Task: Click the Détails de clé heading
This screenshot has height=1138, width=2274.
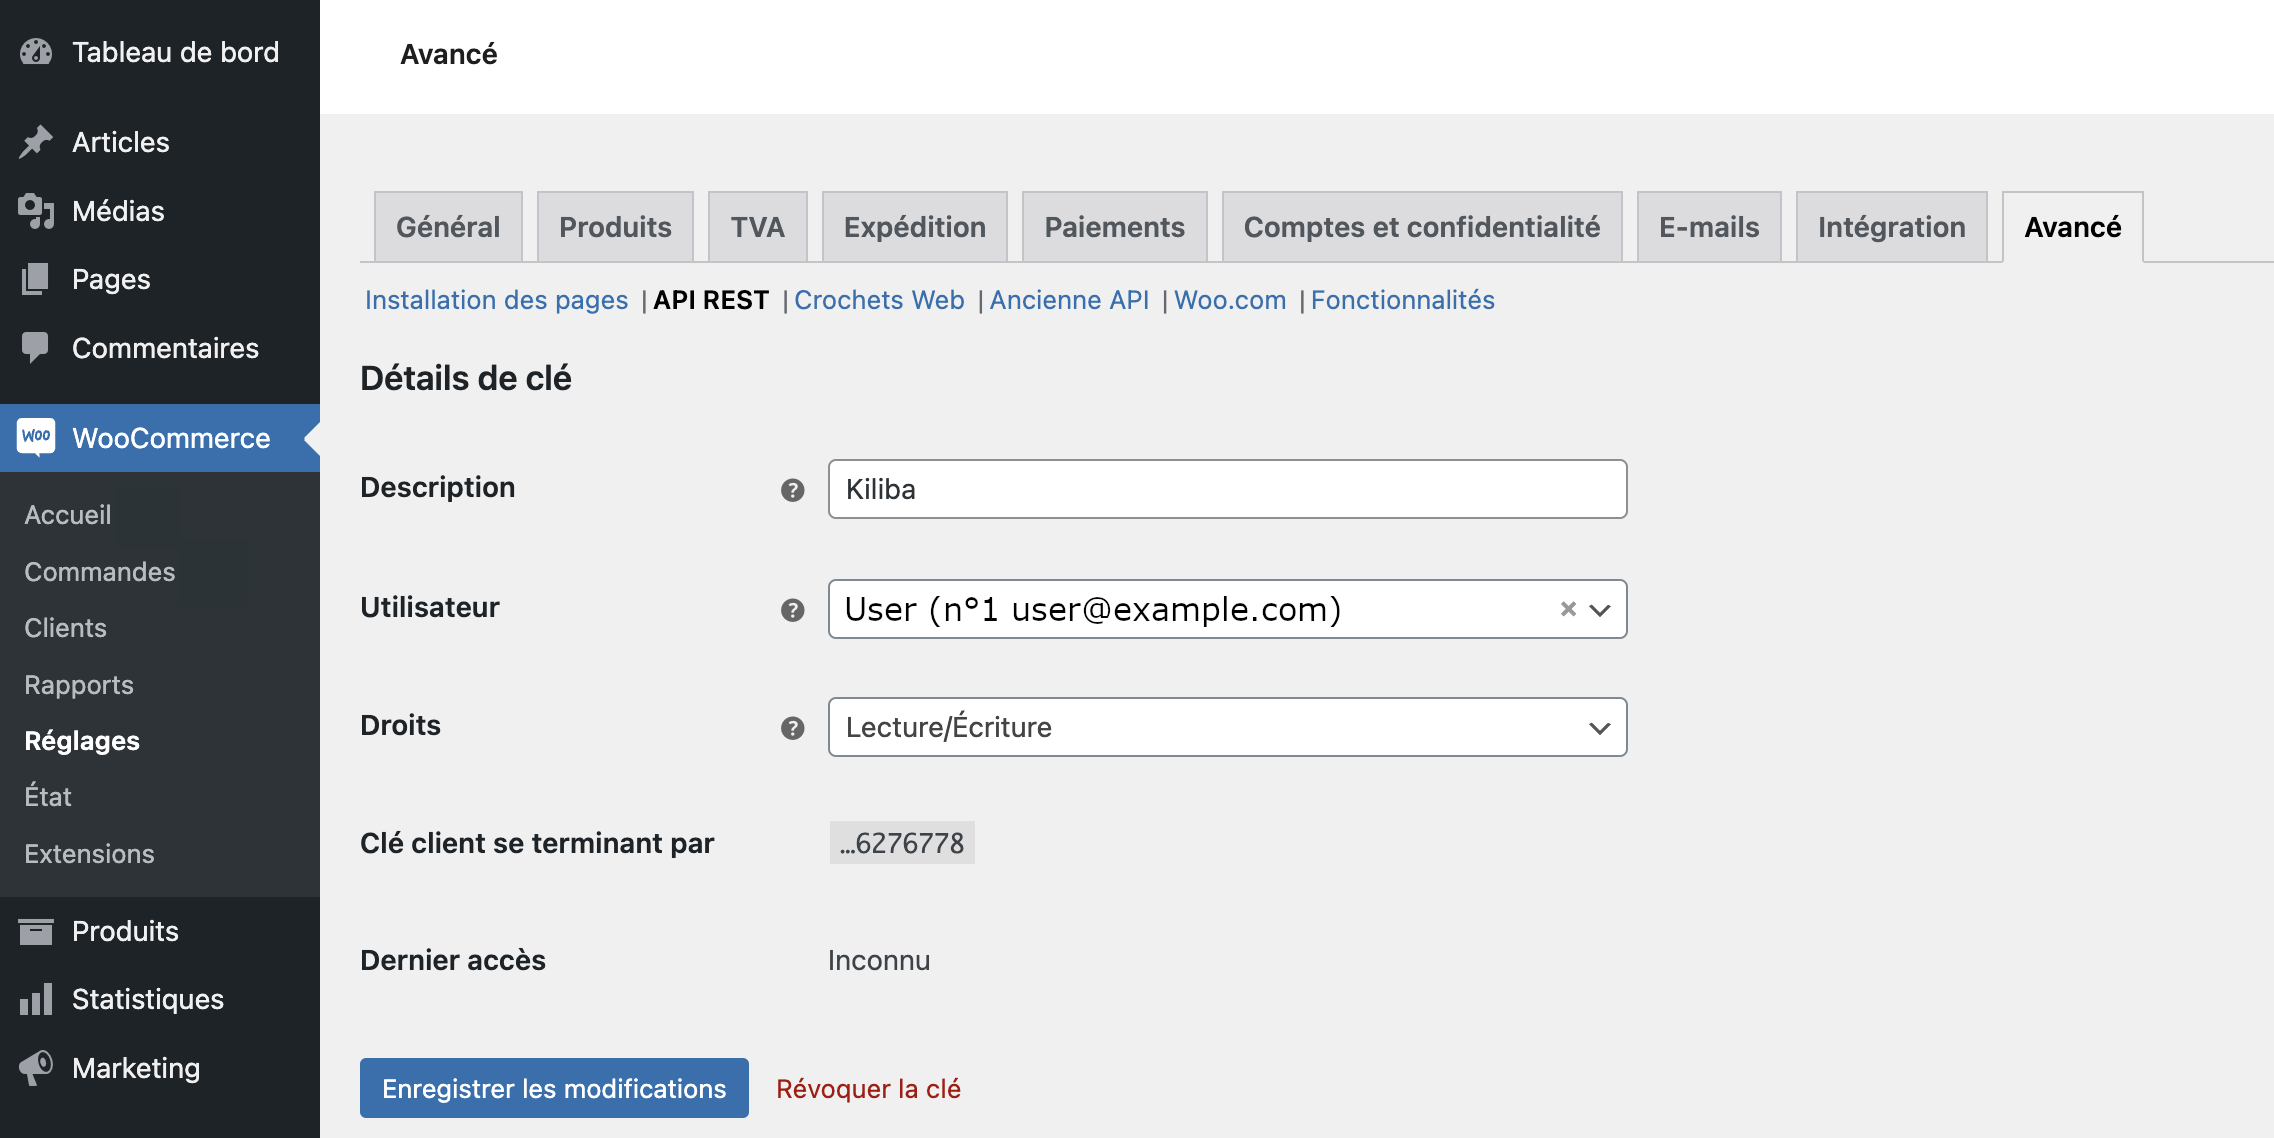Action: [x=466, y=378]
